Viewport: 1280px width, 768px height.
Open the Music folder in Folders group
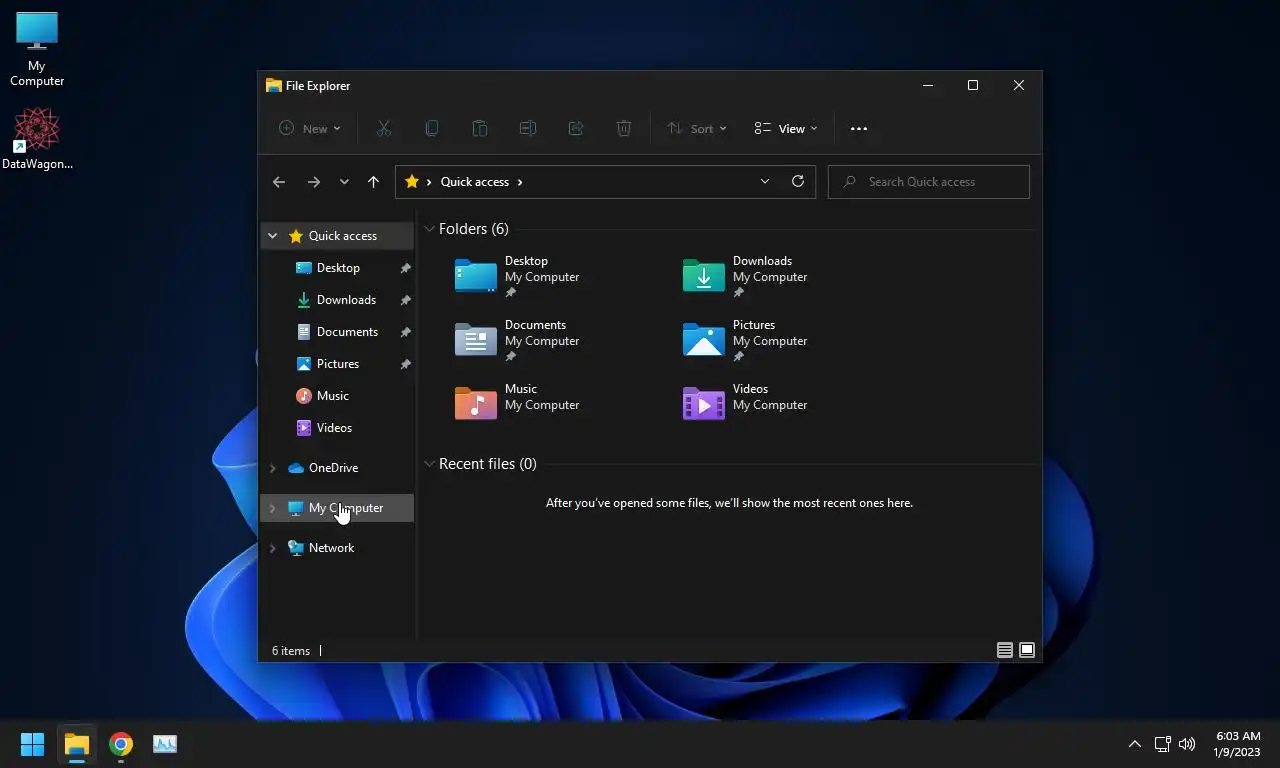(x=520, y=403)
